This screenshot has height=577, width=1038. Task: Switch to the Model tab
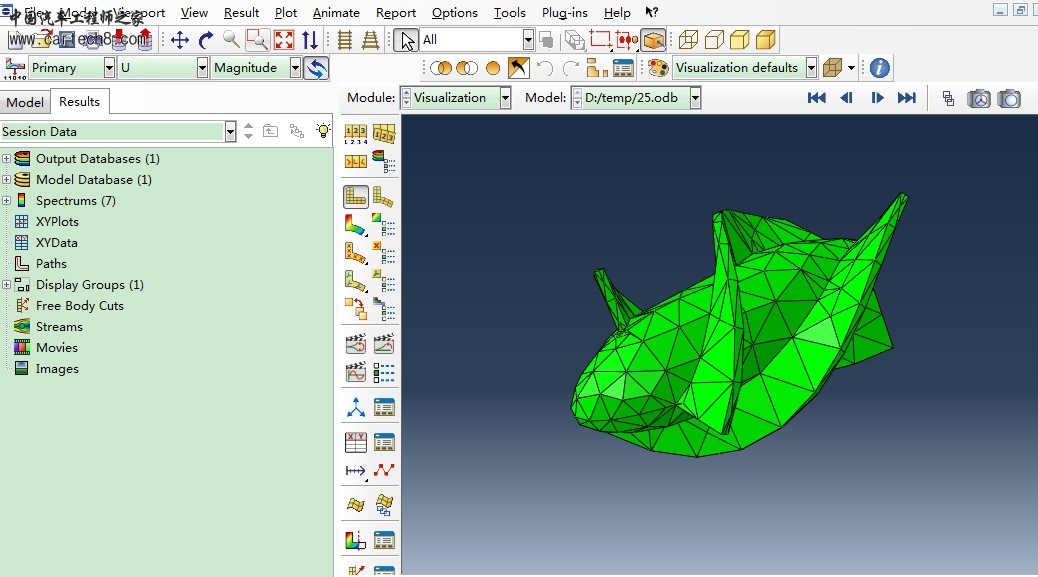tap(25, 102)
